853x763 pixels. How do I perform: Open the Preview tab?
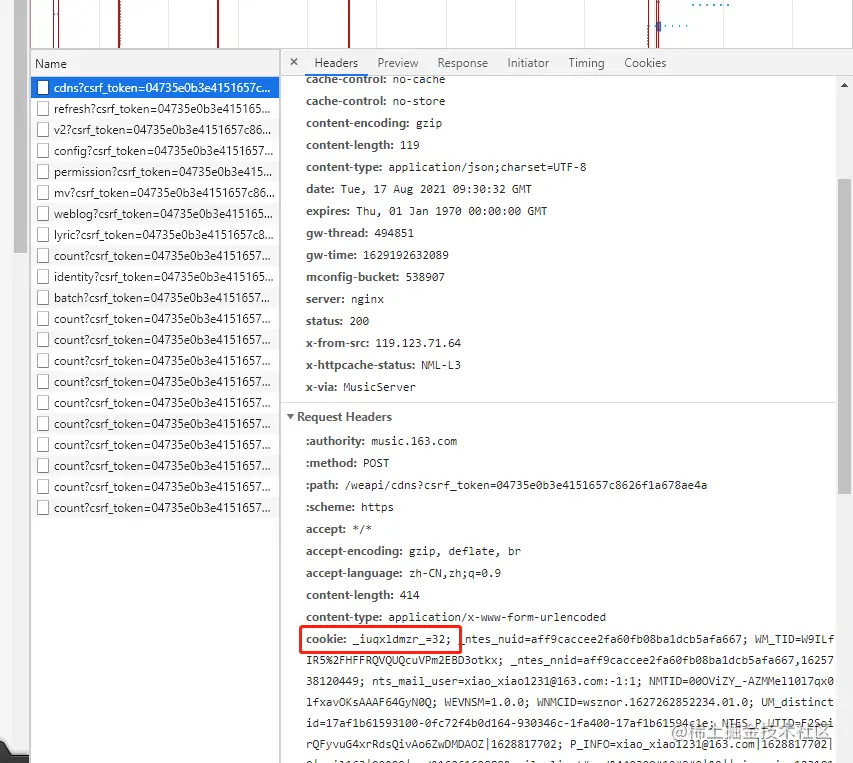398,63
